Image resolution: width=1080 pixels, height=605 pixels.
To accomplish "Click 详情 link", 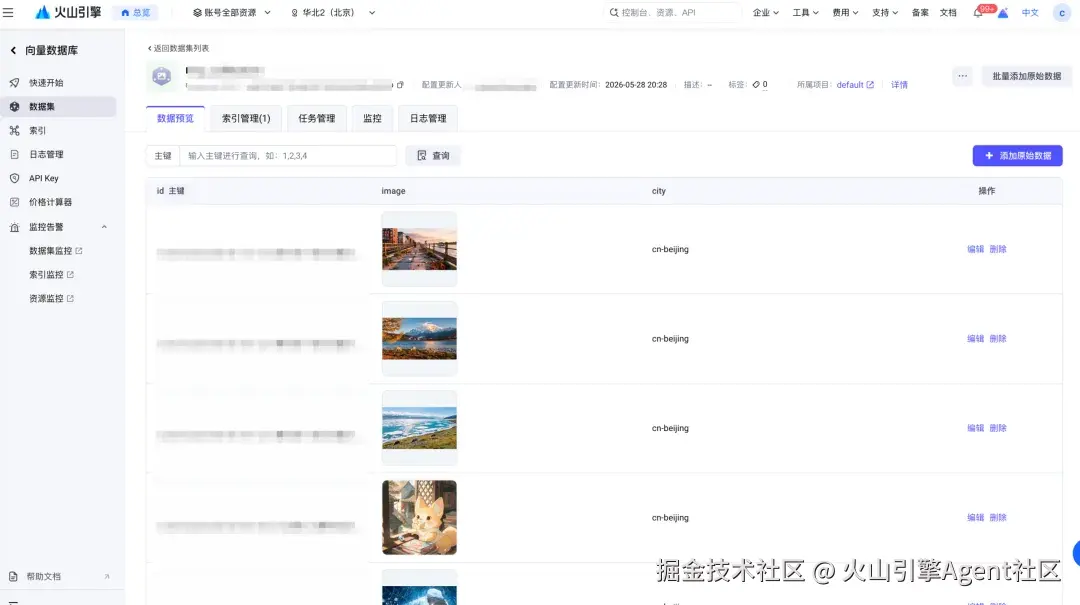I will (x=899, y=85).
